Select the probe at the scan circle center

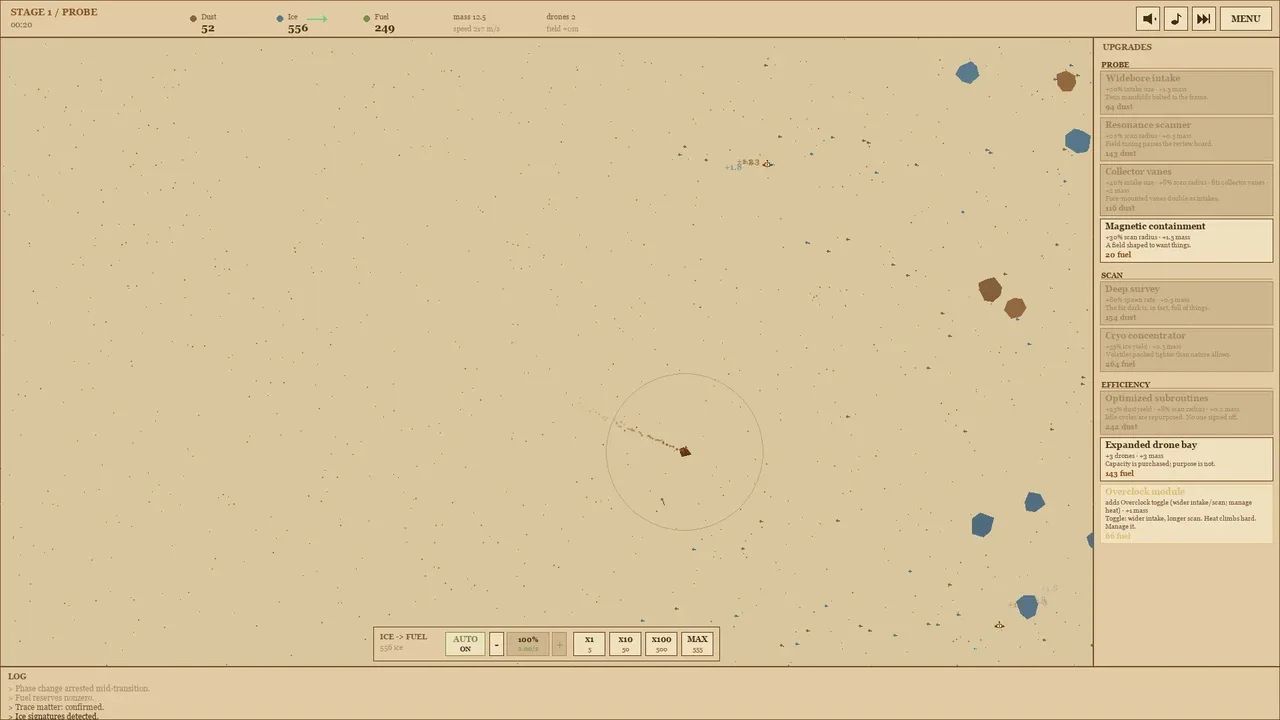click(x=685, y=452)
